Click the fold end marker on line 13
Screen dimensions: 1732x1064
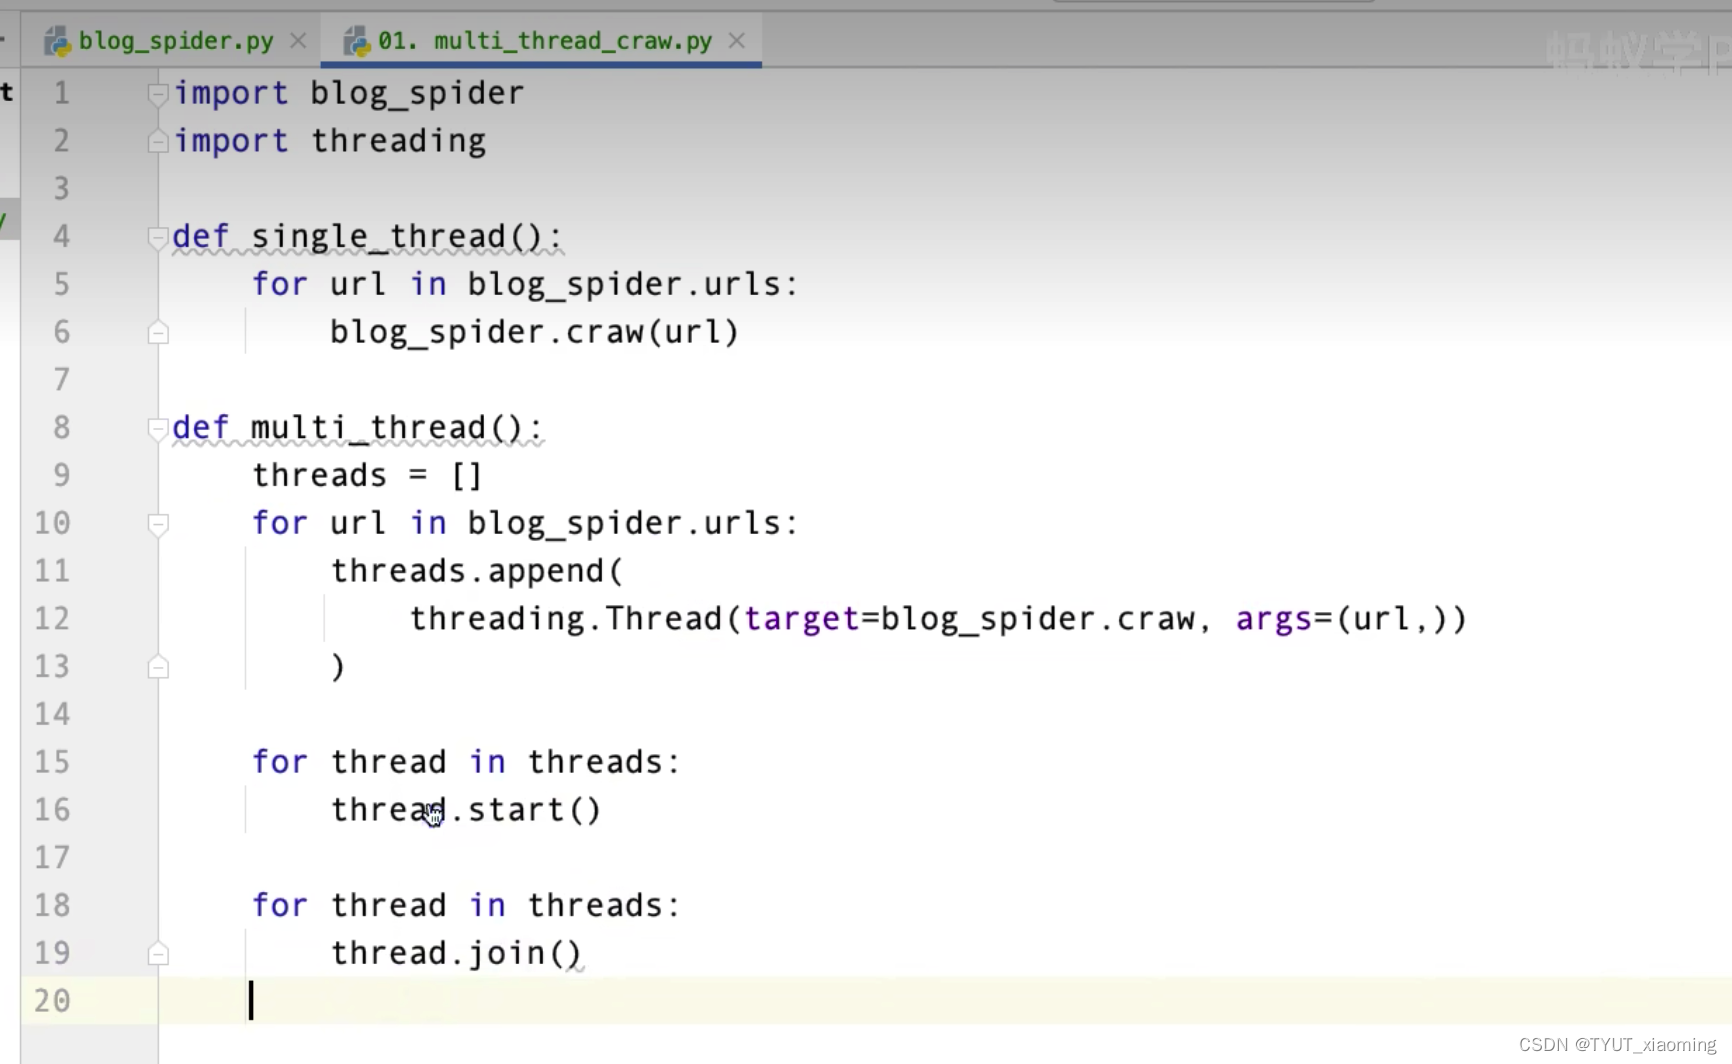click(158, 667)
